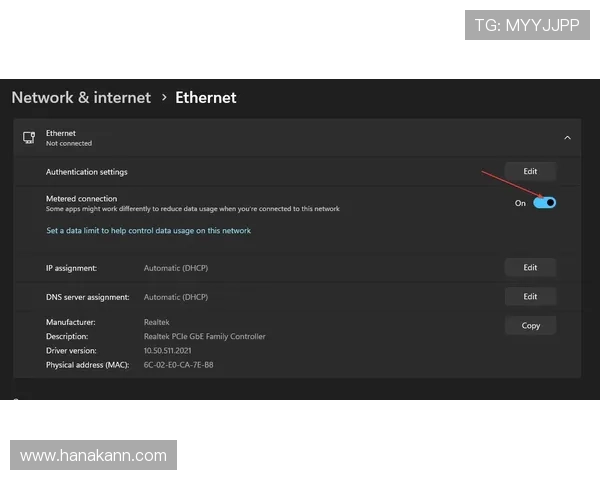The image size is (600, 480).
Task: Click the Realtek PCIe GbE Family Controller description
Action: pyautogui.click(x=204, y=336)
